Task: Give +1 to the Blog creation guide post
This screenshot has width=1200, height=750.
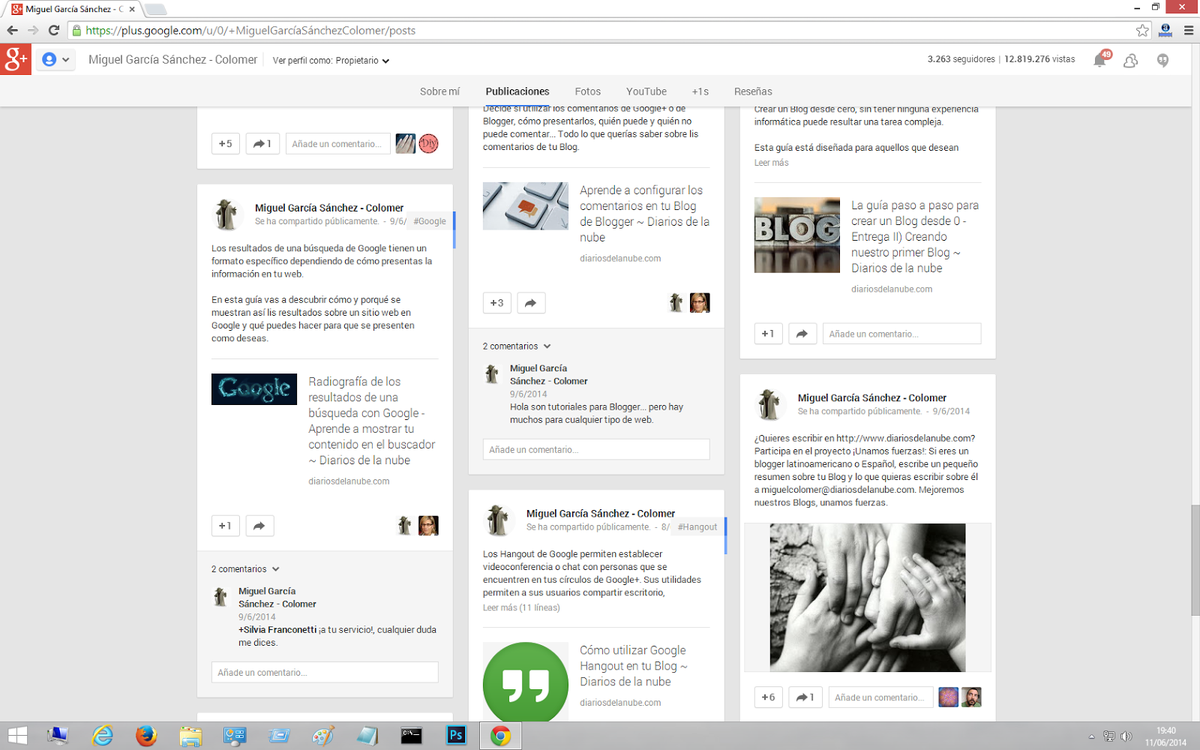Action: point(768,333)
